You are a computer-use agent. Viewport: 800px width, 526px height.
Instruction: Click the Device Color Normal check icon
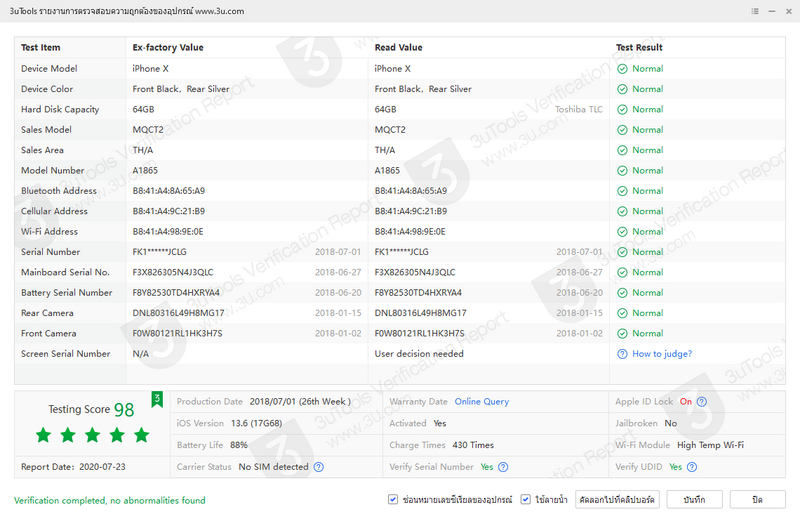(622, 89)
